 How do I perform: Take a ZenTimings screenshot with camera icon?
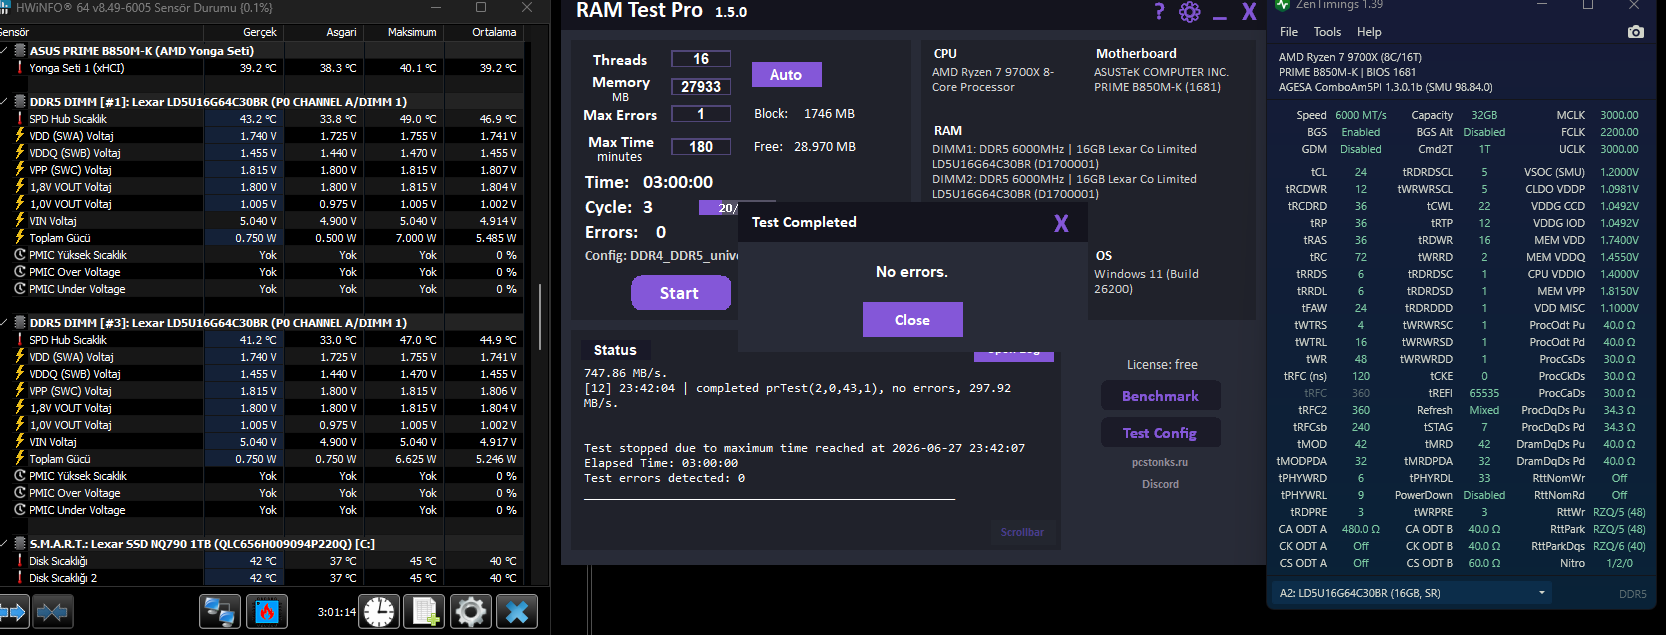point(1636,32)
